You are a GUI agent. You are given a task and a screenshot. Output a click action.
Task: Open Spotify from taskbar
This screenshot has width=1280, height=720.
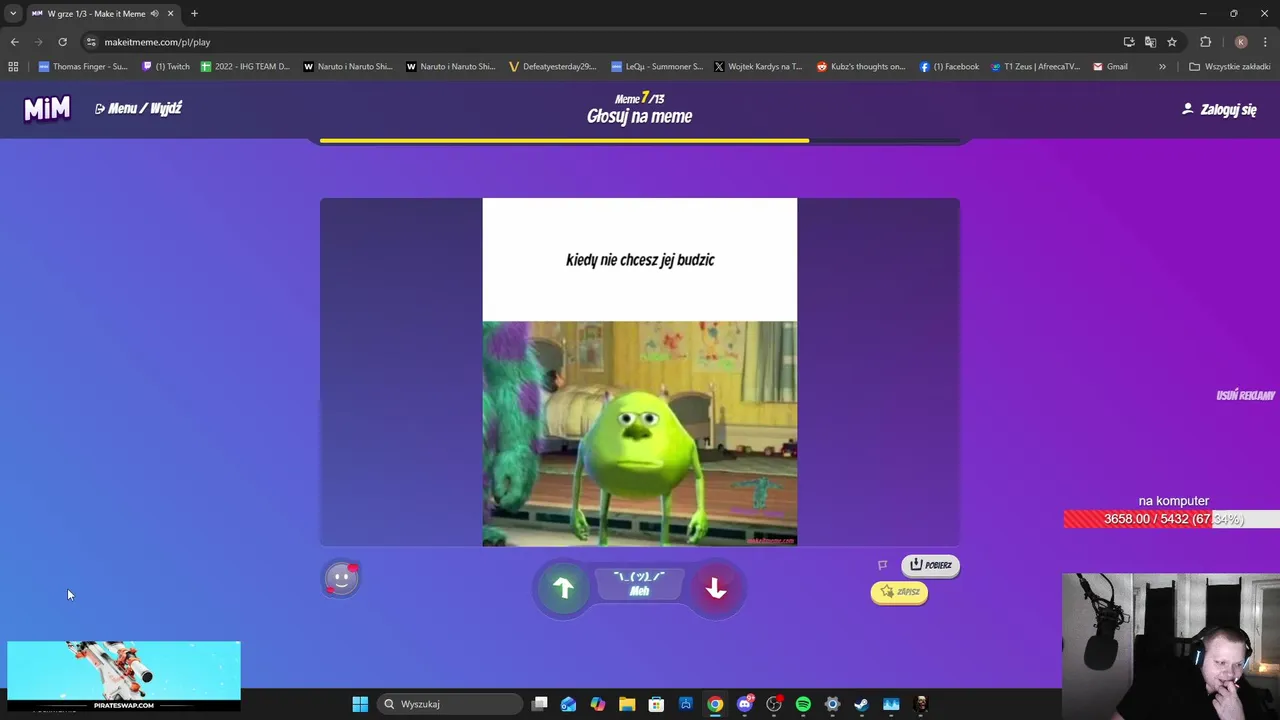[x=803, y=704]
